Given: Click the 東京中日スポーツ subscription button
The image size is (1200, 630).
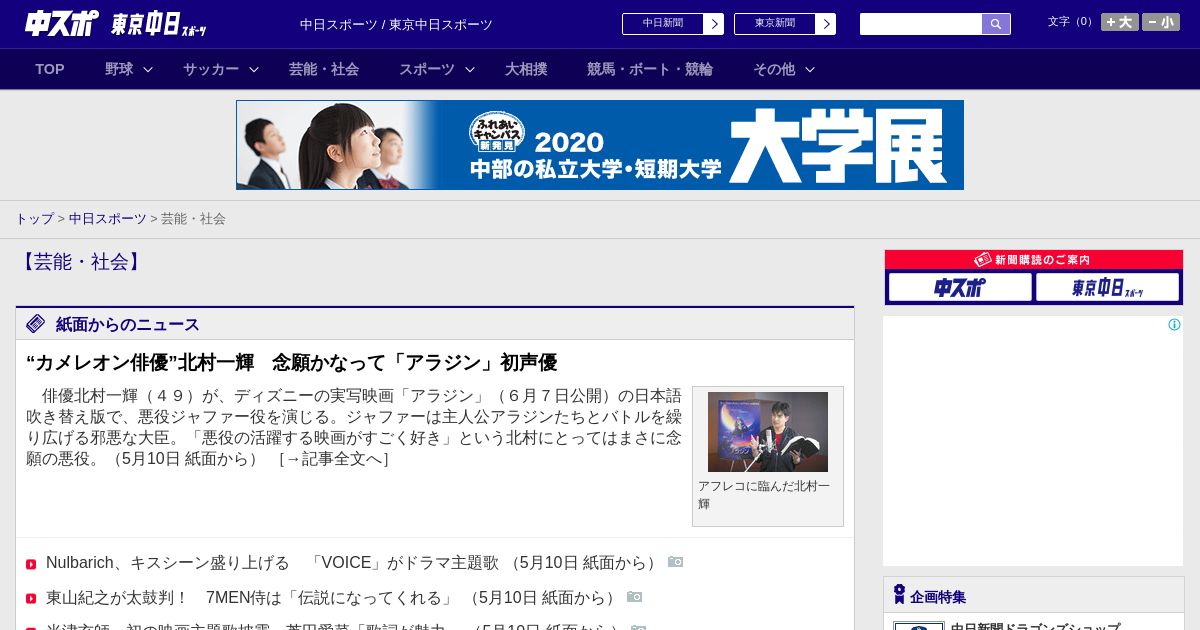Looking at the screenshot, I should pyautogui.click(x=1107, y=287).
